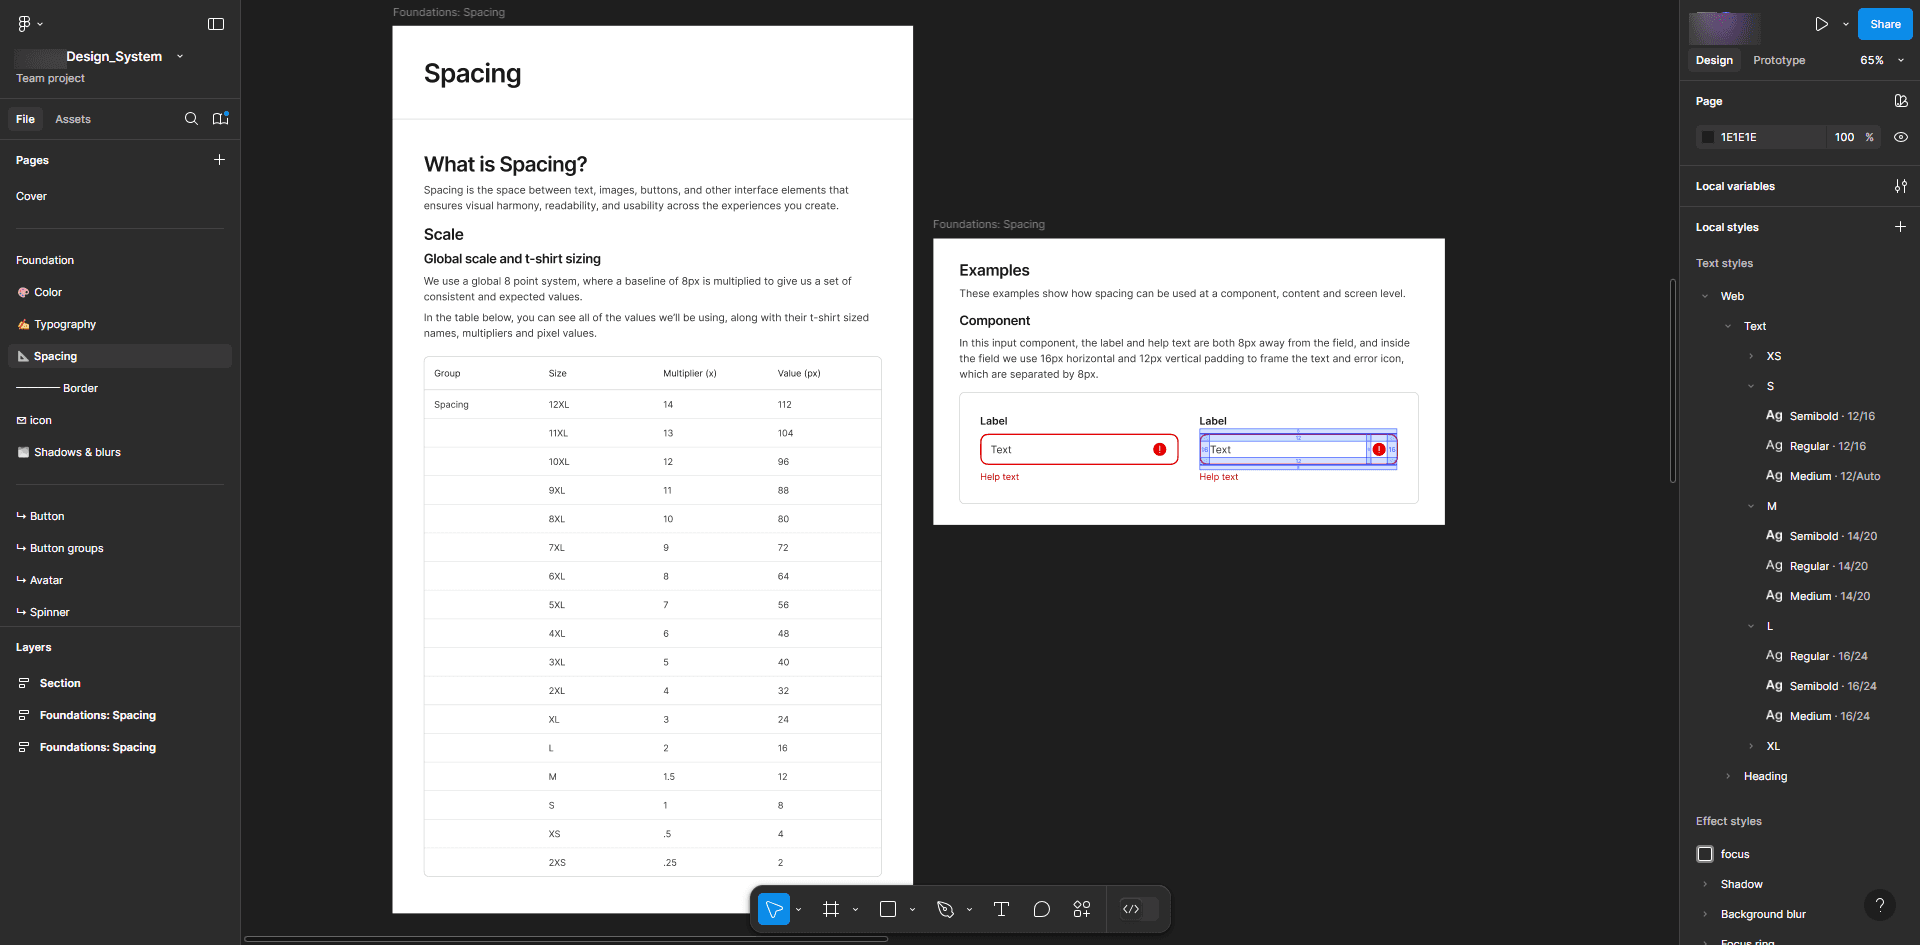1920x945 pixels.
Task: Open local variables settings icon
Action: tap(1900, 186)
